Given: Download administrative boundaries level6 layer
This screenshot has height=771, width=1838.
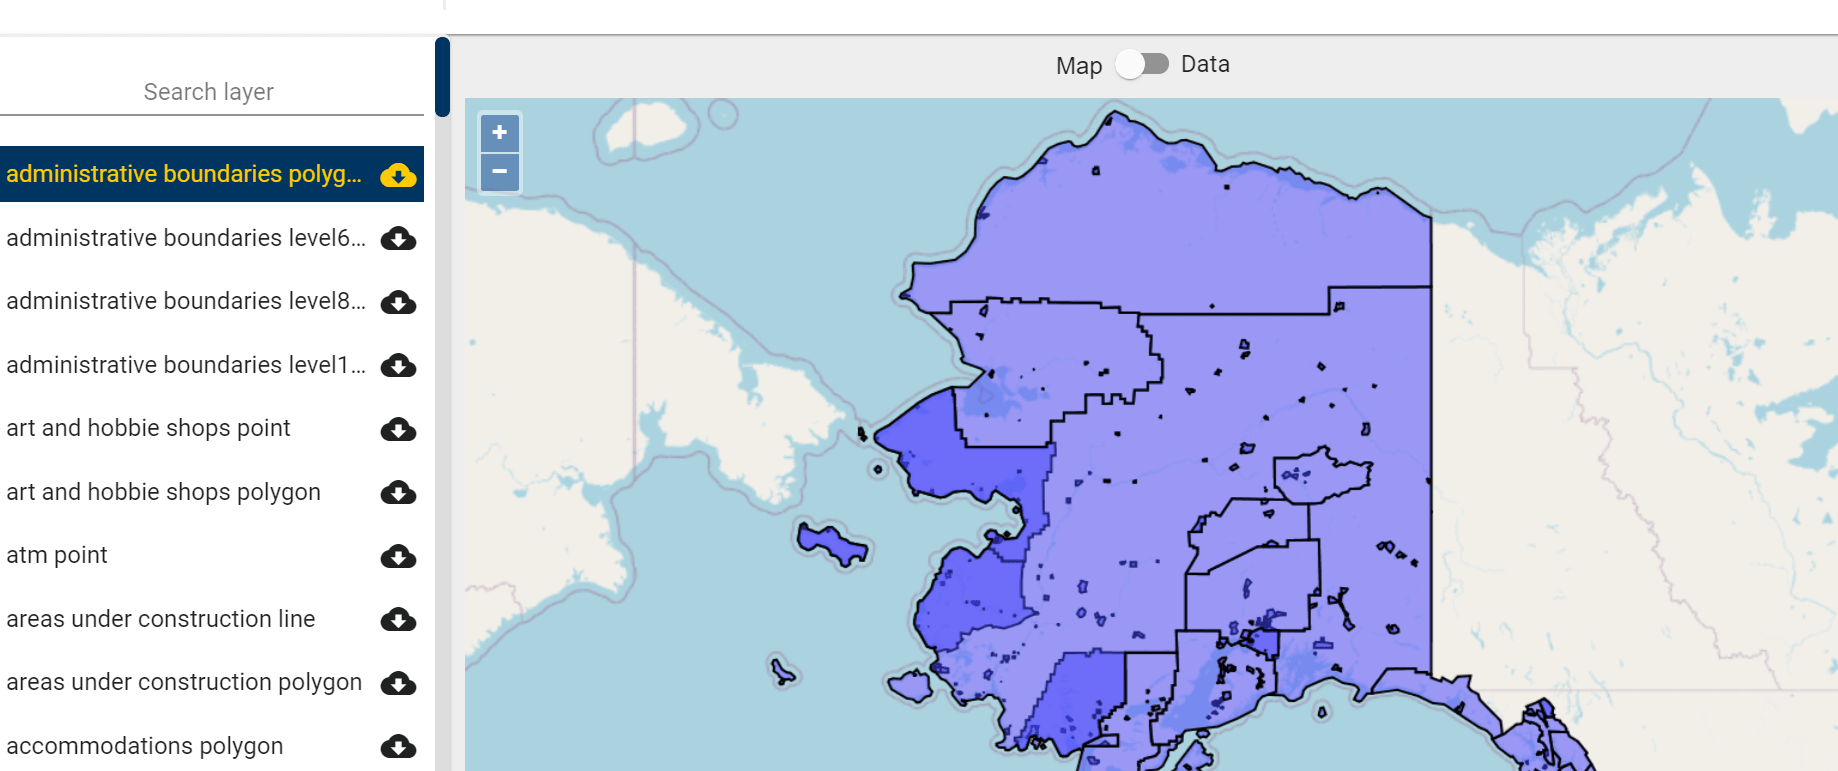Looking at the screenshot, I should tap(398, 239).
